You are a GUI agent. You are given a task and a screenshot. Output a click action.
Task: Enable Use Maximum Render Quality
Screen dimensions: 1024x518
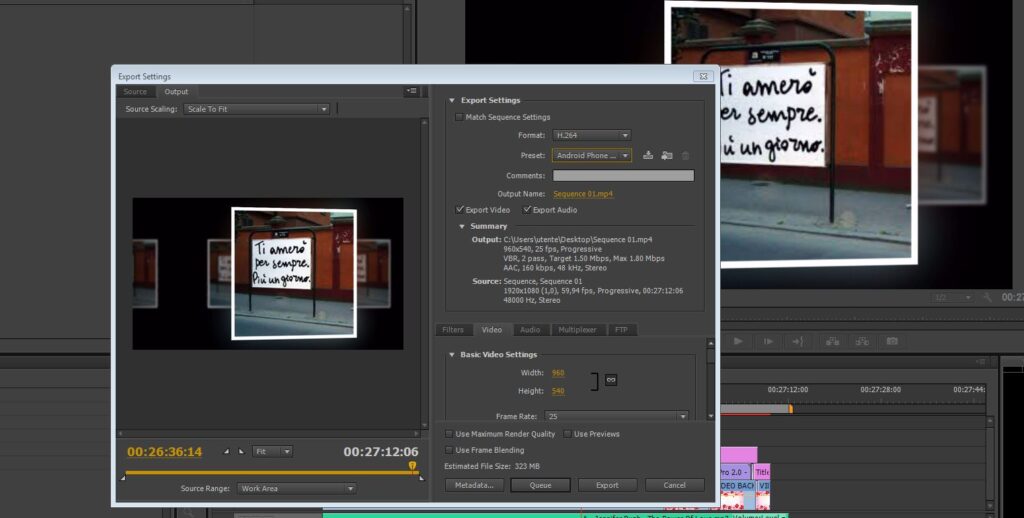(449, 434)
